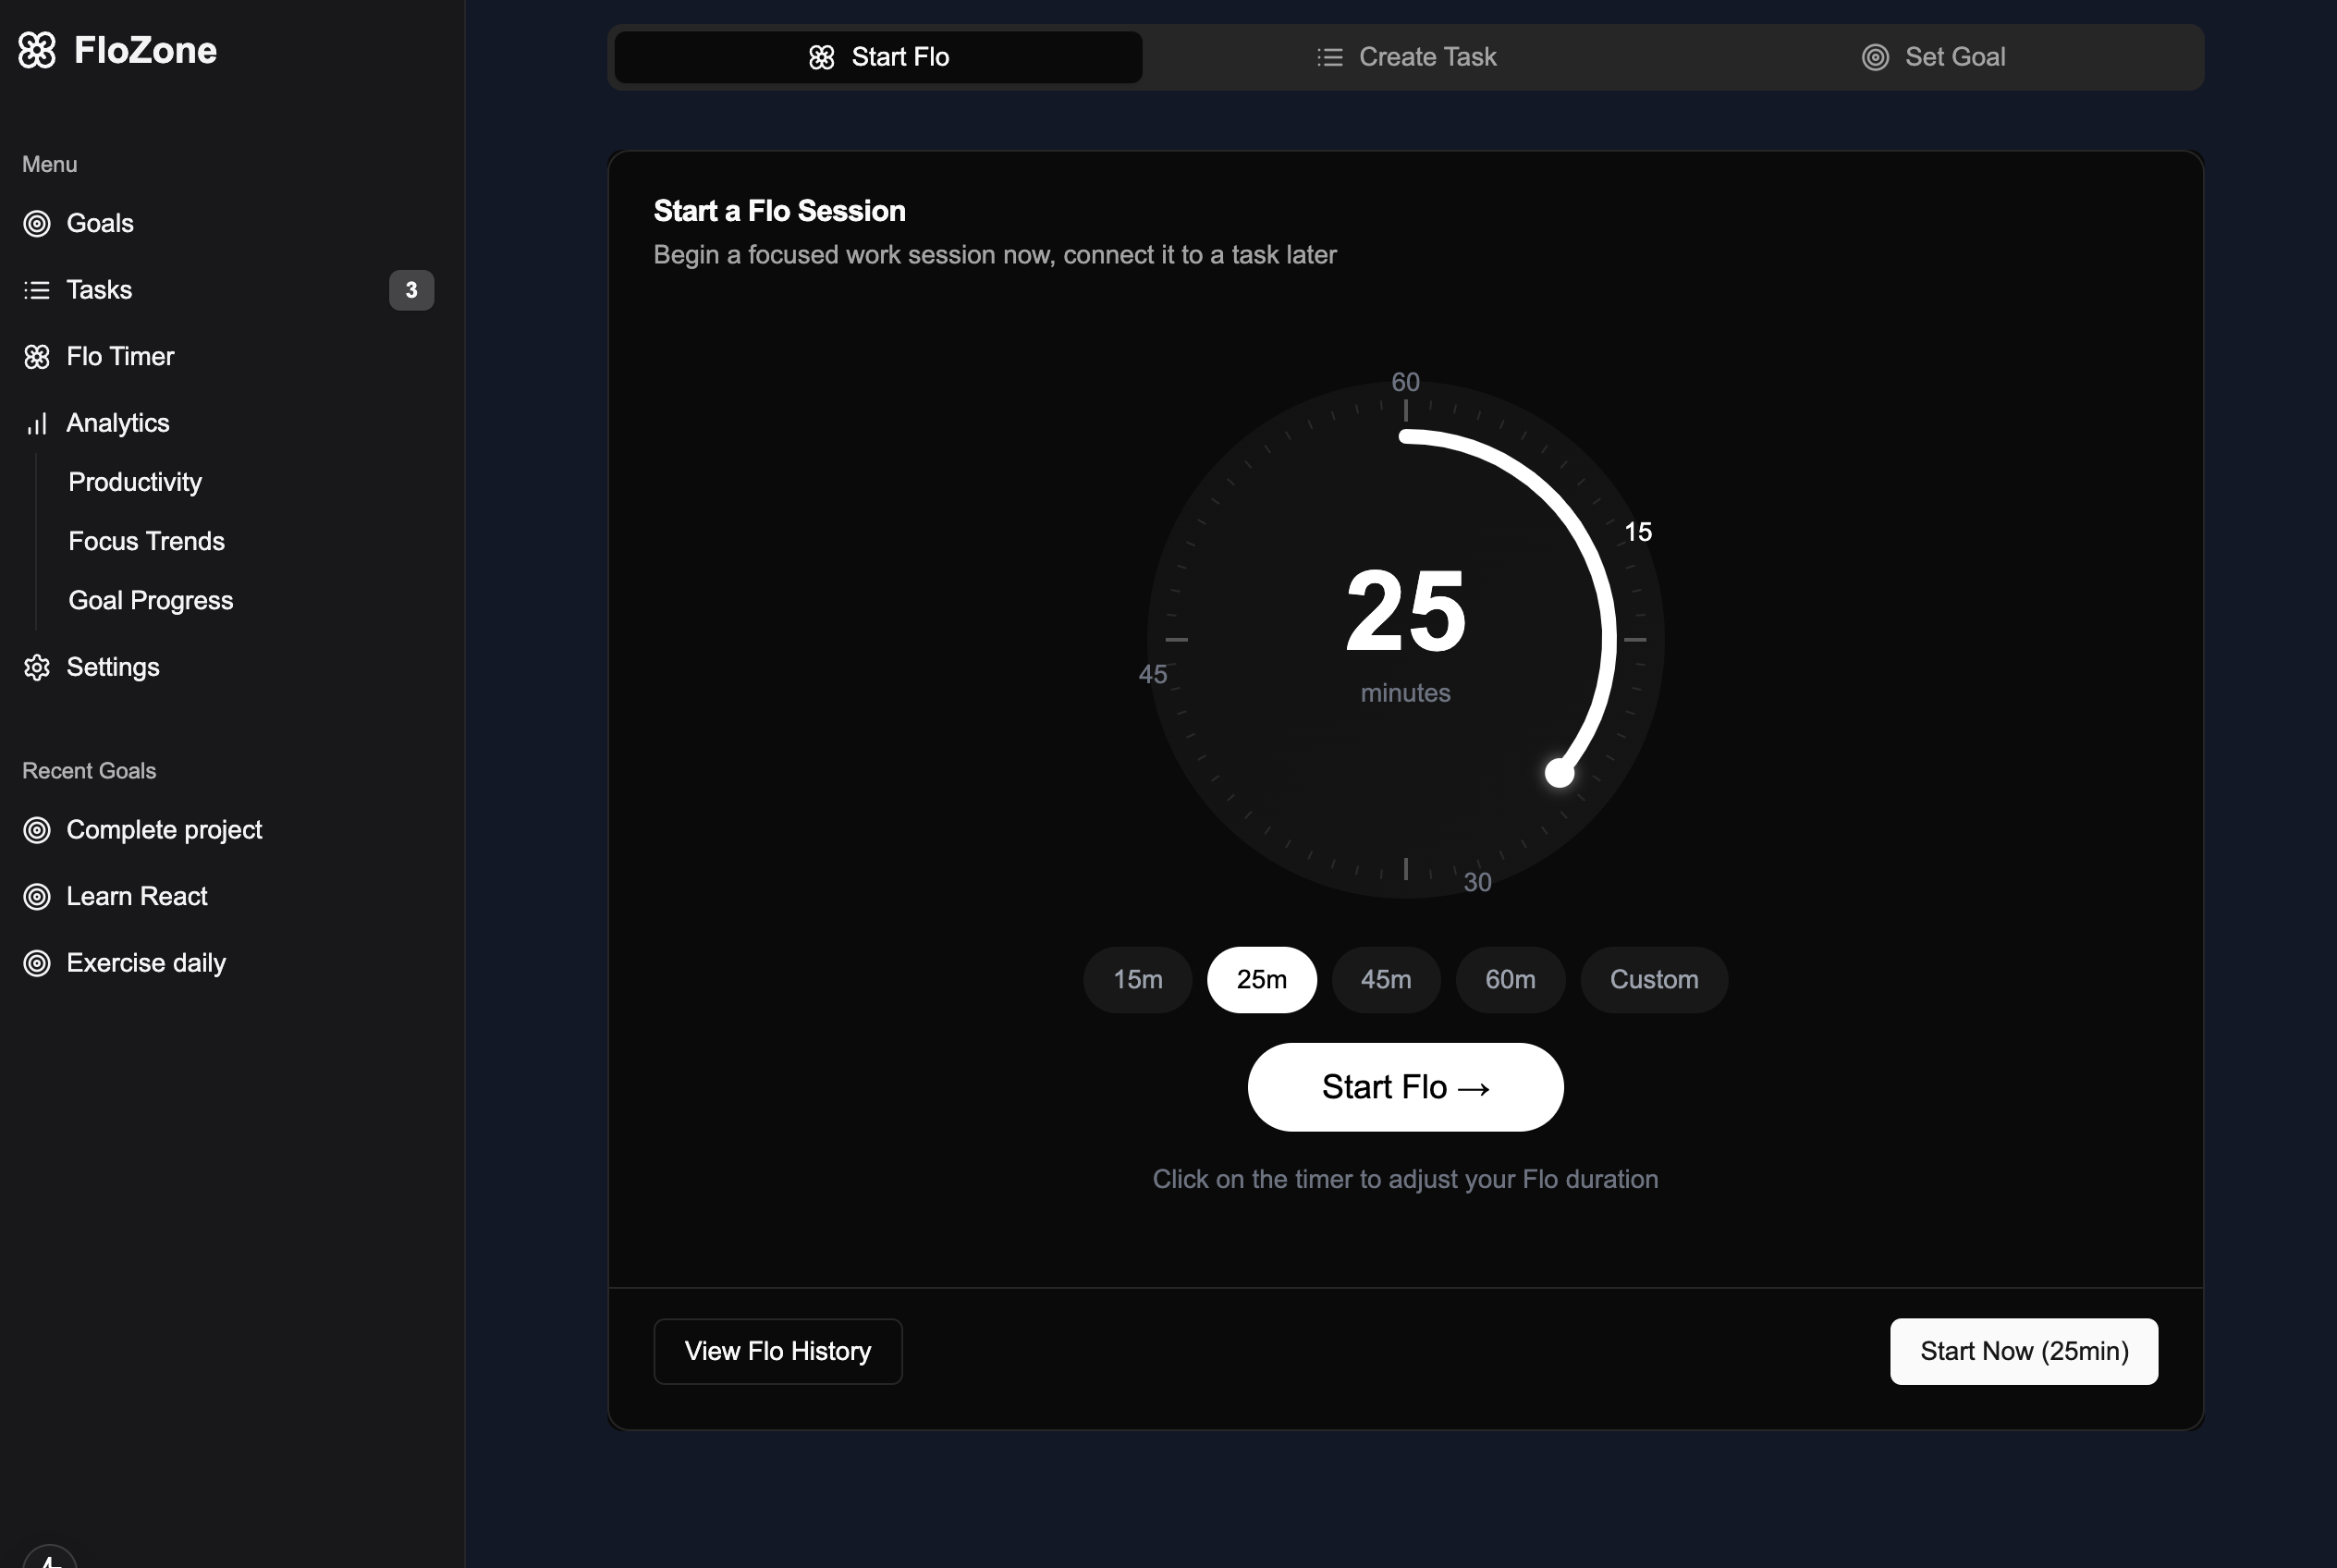Viewport: 2337px width, 1568px height.
Task: Enable the 60m session length
Action: tap(1510, 979)
